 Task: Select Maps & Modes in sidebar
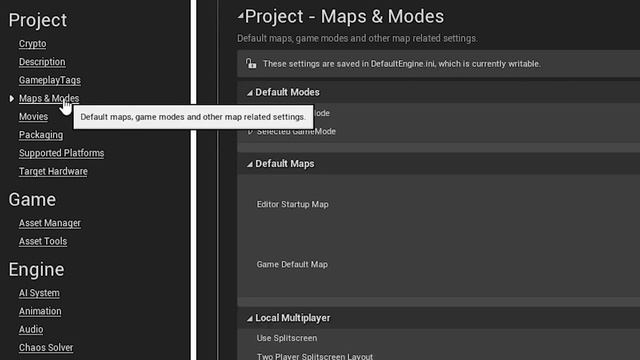pos(49,98)
